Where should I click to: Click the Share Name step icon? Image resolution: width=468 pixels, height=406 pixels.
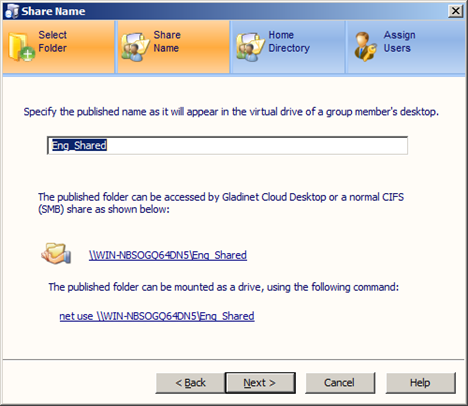pyautogui.click(x=135, y=47)
